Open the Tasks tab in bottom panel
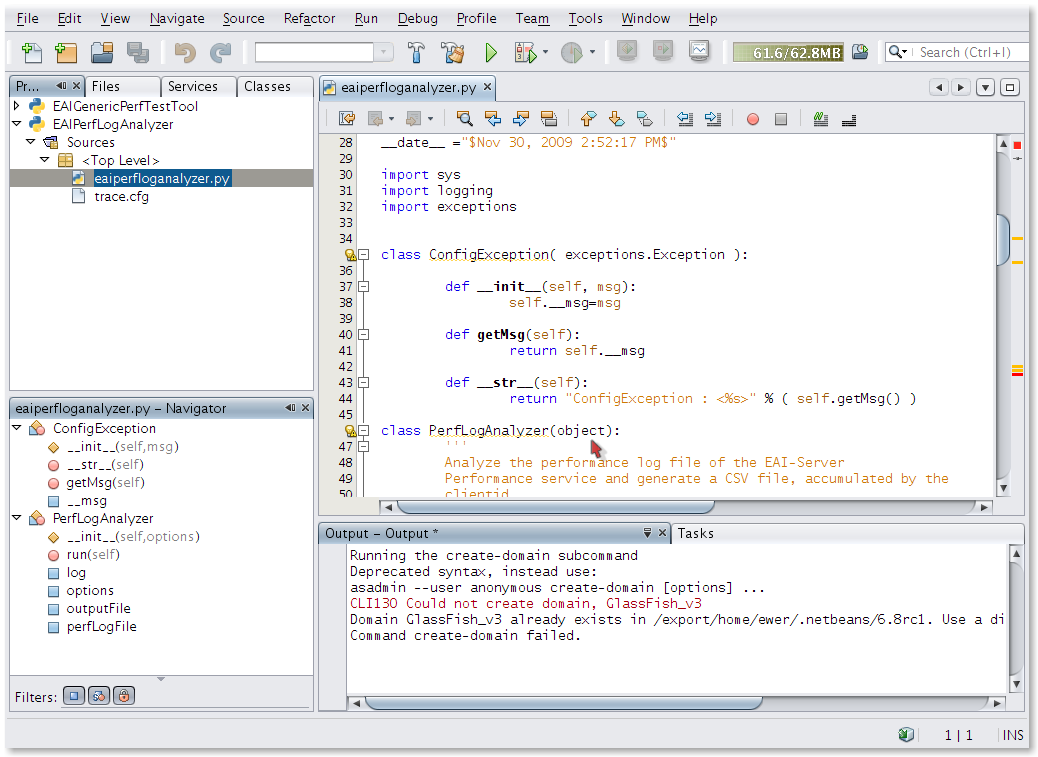 [696, 533]
